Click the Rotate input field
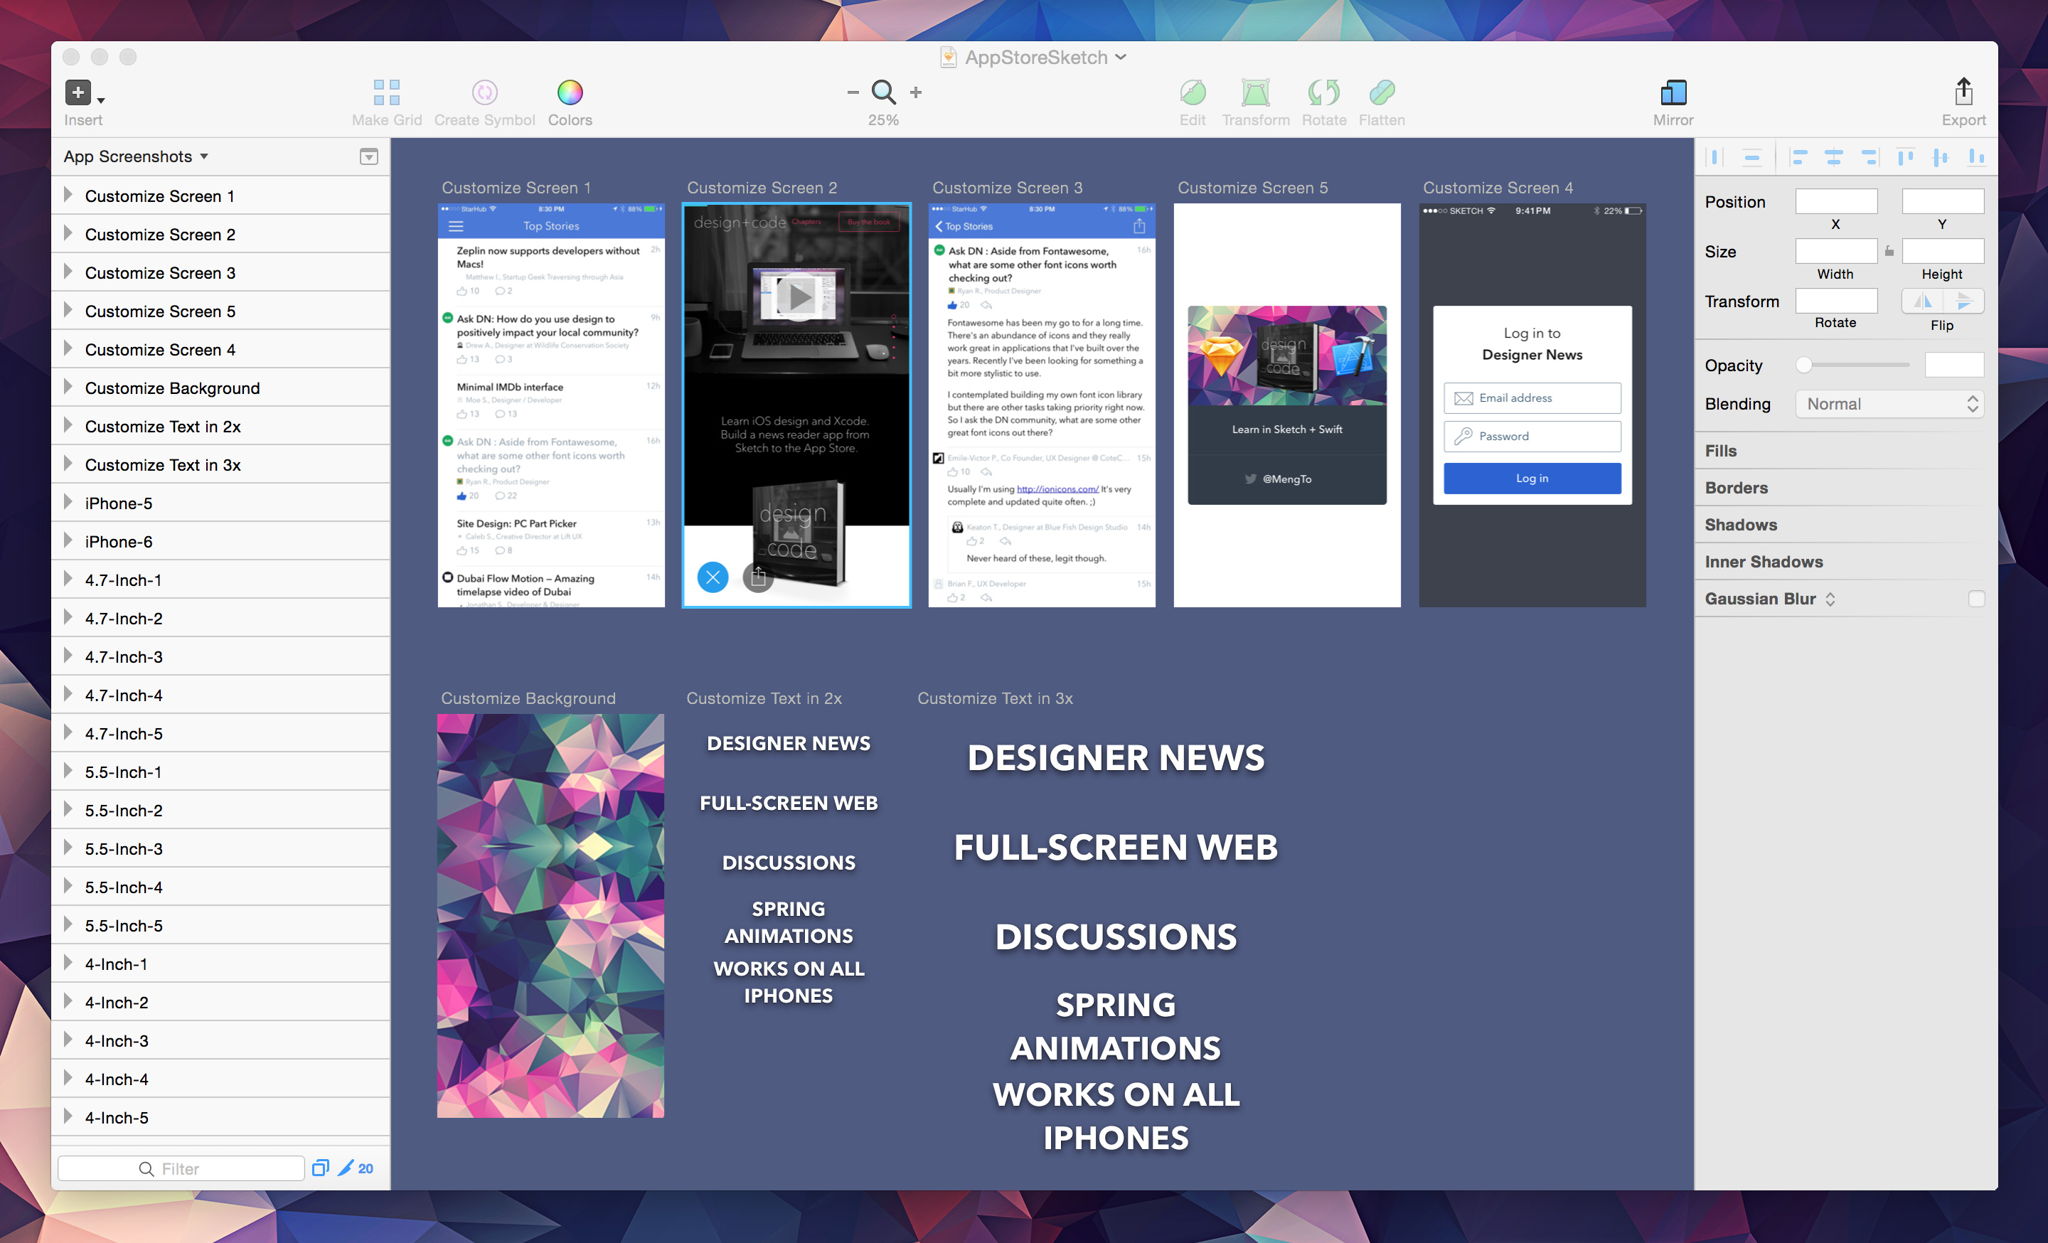 [x=1836, y=301]
